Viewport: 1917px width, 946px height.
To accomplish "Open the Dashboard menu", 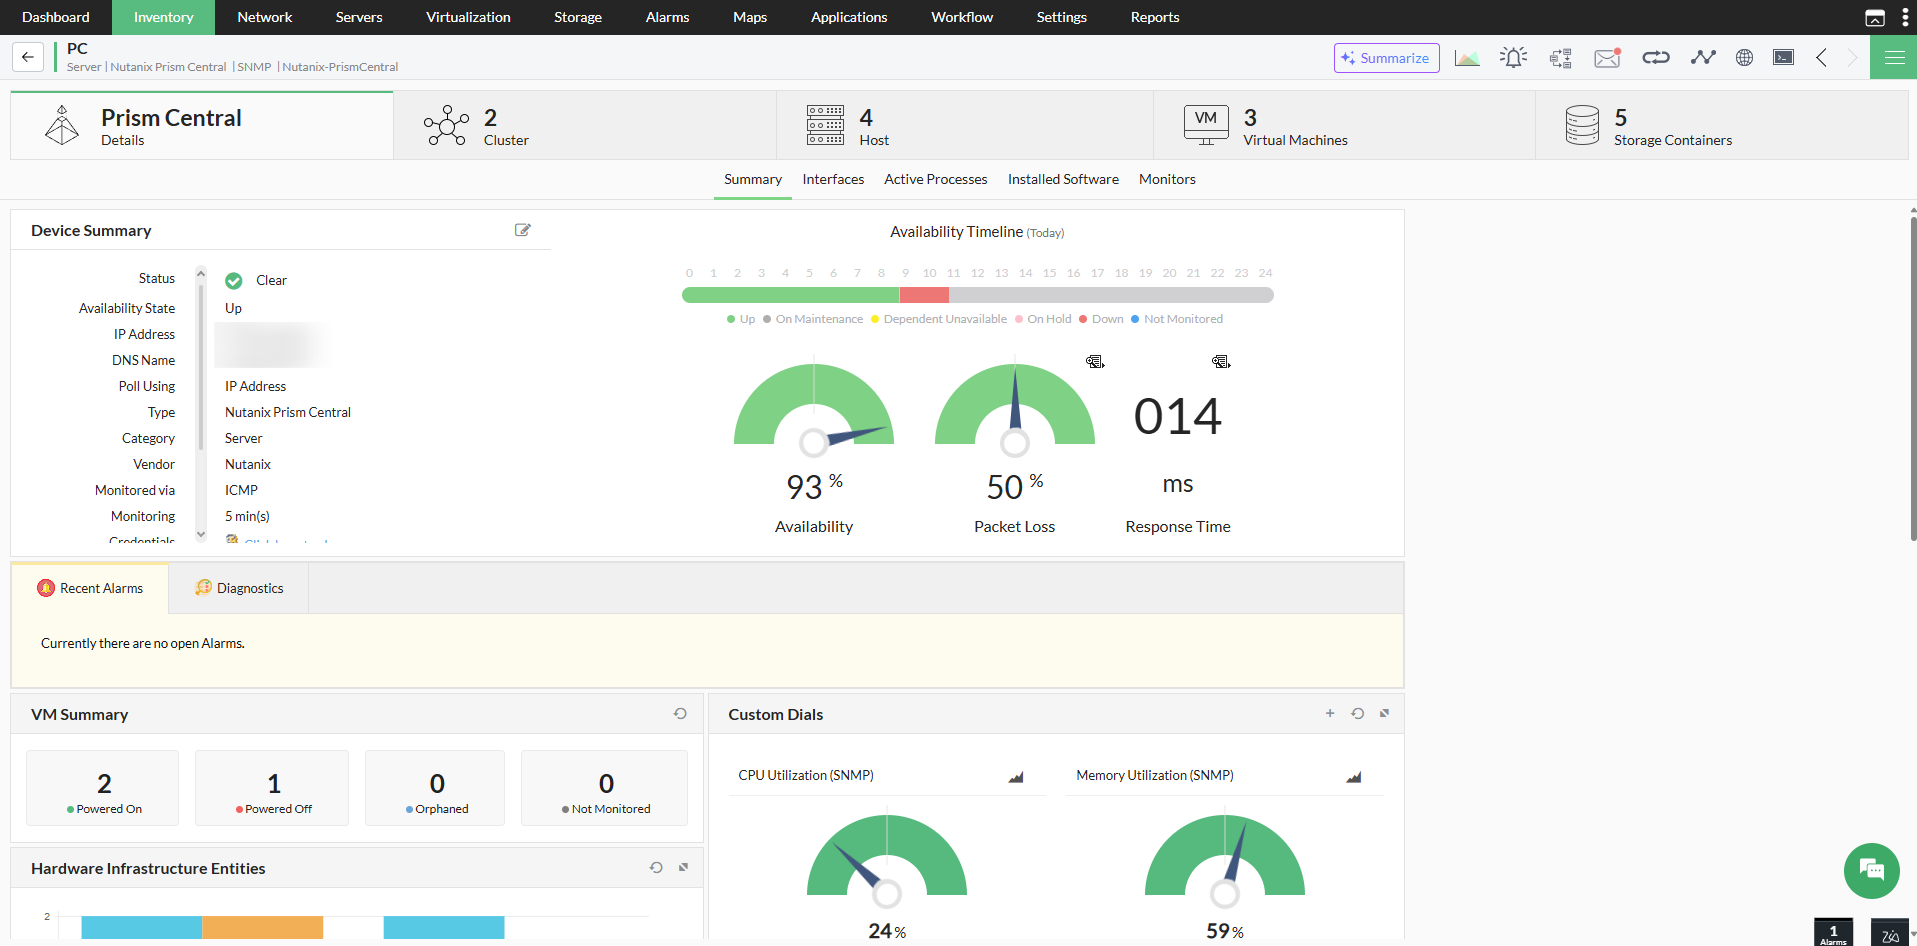I will [x=56, y=17].
